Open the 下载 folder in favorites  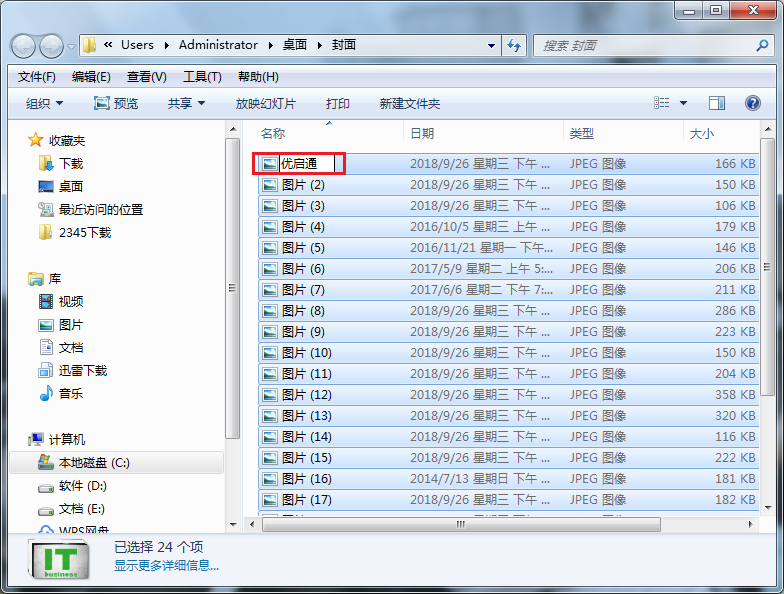(70, 163)
